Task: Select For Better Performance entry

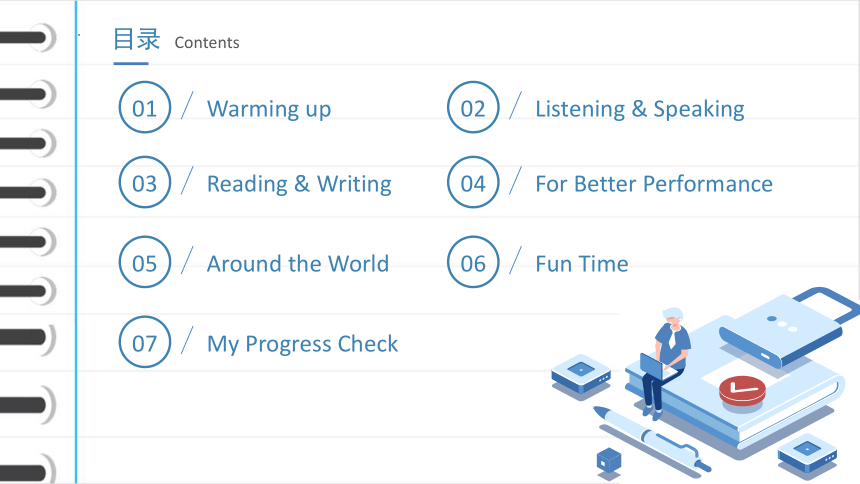Action: [x=654, y=184]
